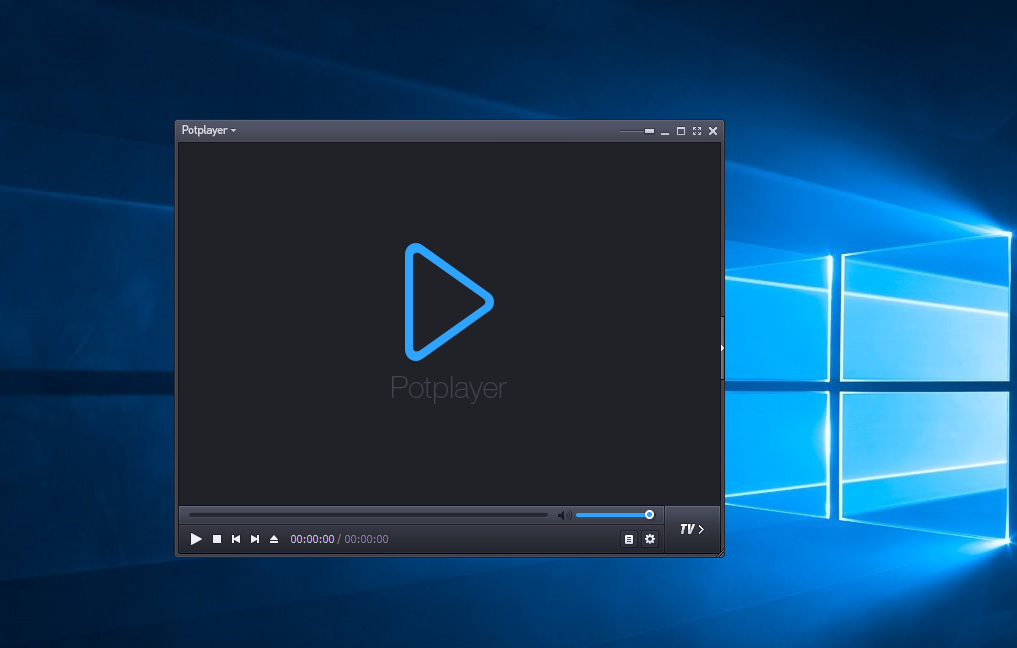Image resolution: width=1017 pixels, height=648 pixels.
Task: Click the total duration 00:00:00 display
Action: pos(366,539)
